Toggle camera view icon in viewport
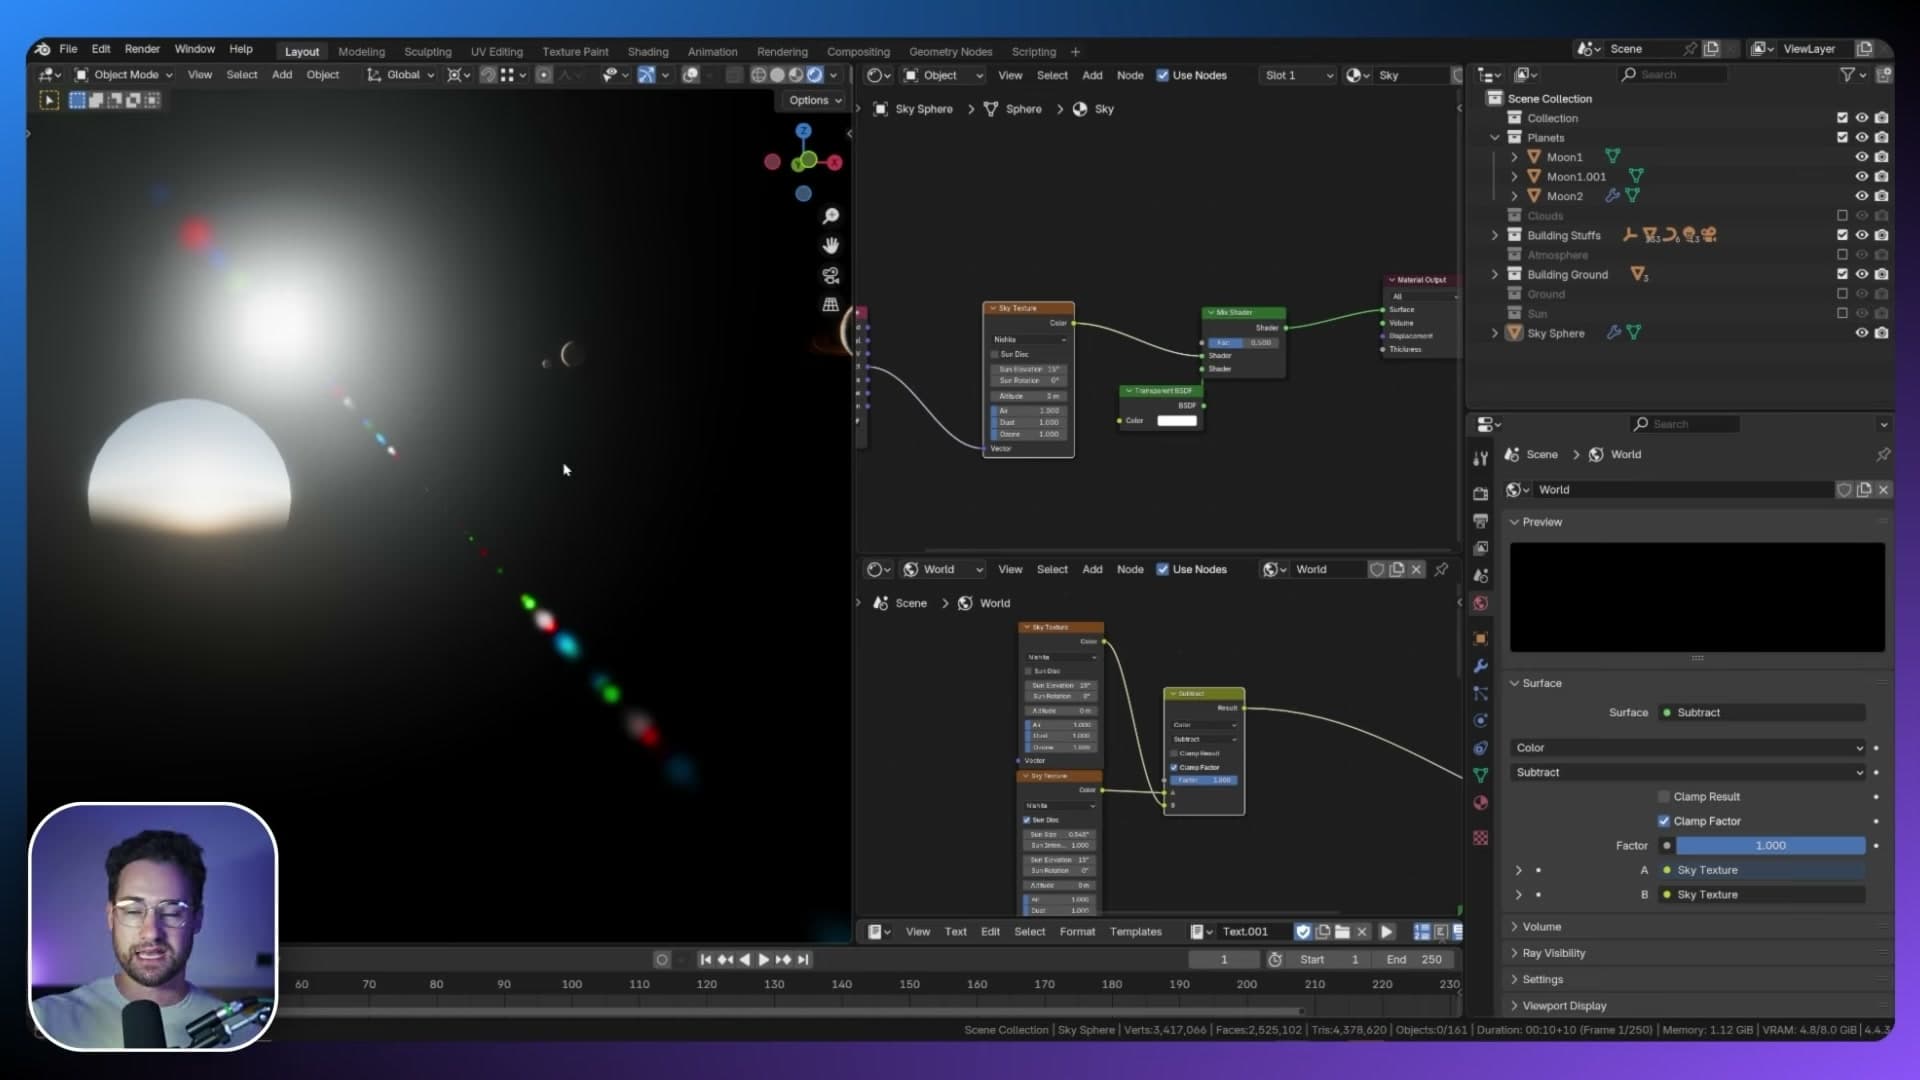 coord(830,276)
